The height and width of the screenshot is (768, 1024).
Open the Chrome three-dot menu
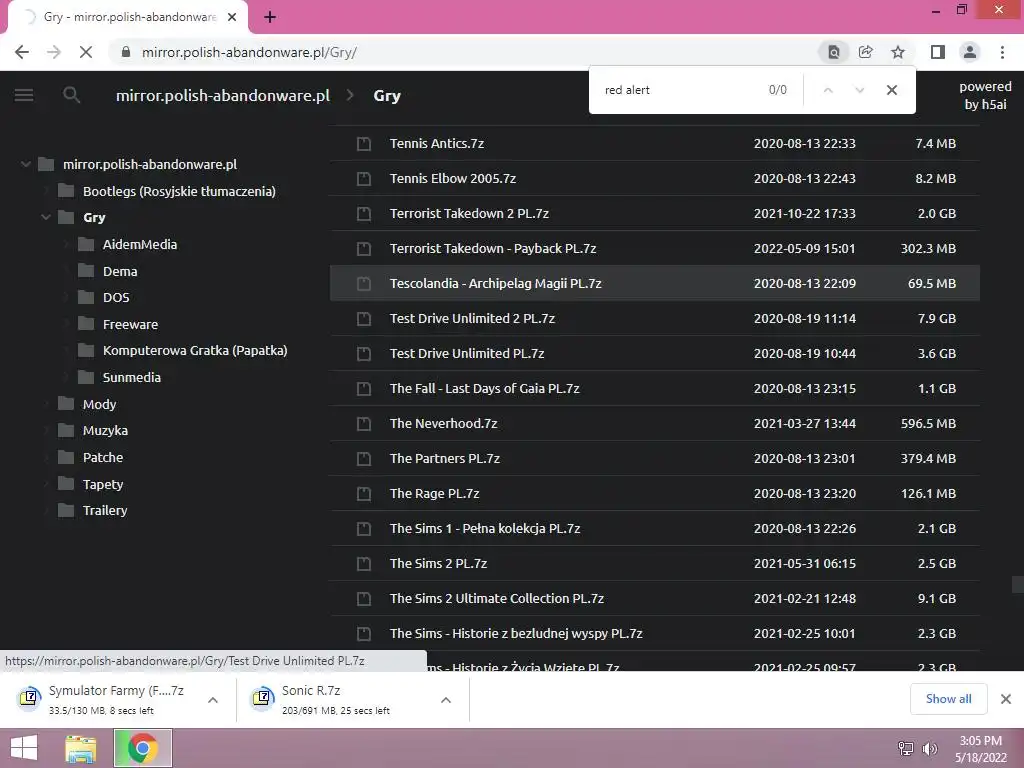coord(1002,52)
